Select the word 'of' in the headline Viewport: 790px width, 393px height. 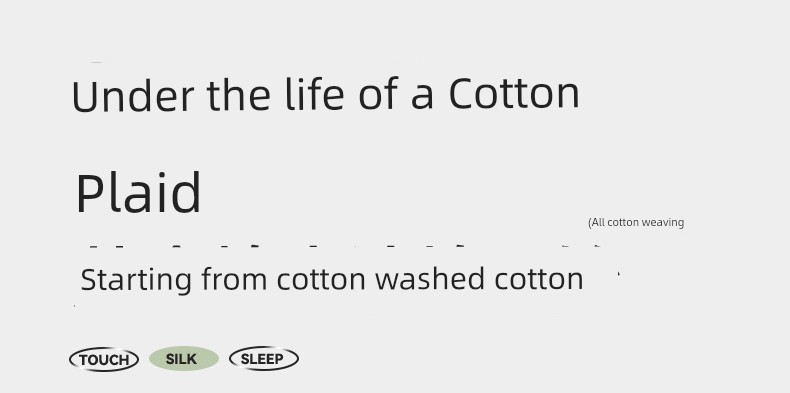point(378,94)
